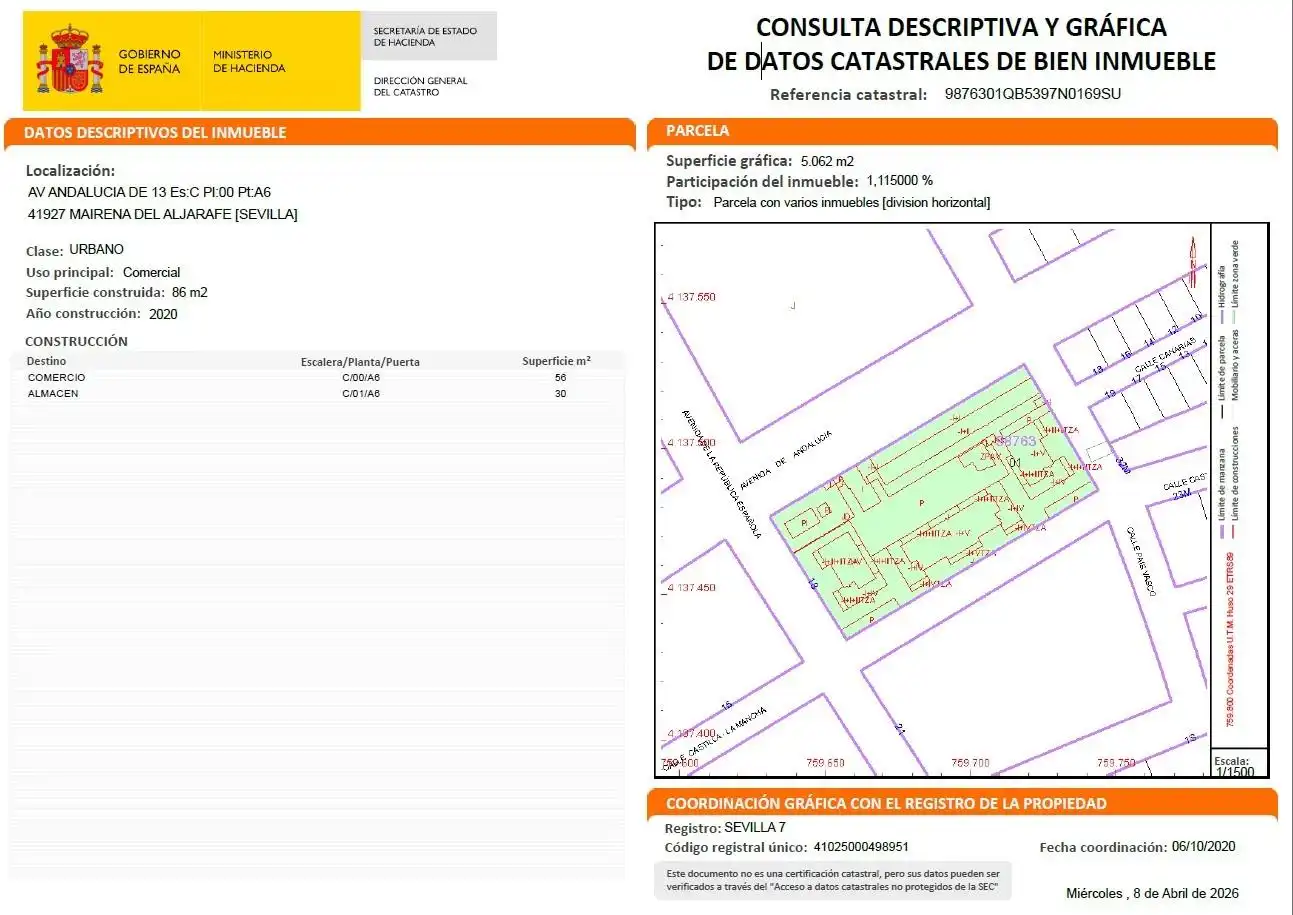Click the 'CALLE CANARIAS' street label on map
The image size is (1293, 915).
(1165, 358)
